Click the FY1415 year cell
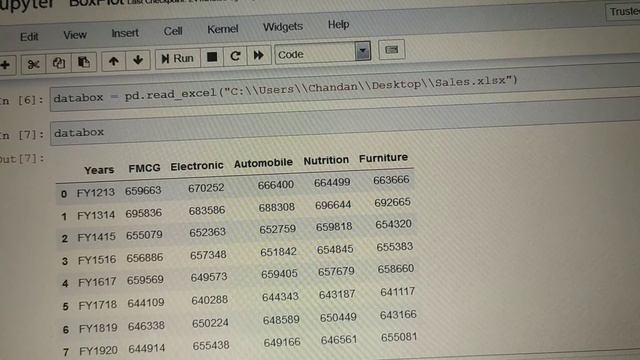Screen dimensions: 640x360 pos(97,237)
